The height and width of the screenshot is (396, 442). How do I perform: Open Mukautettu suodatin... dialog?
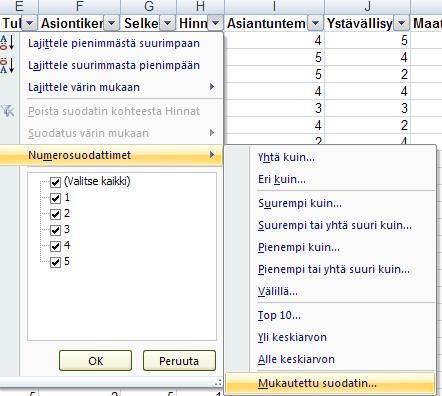pos(330,383)
